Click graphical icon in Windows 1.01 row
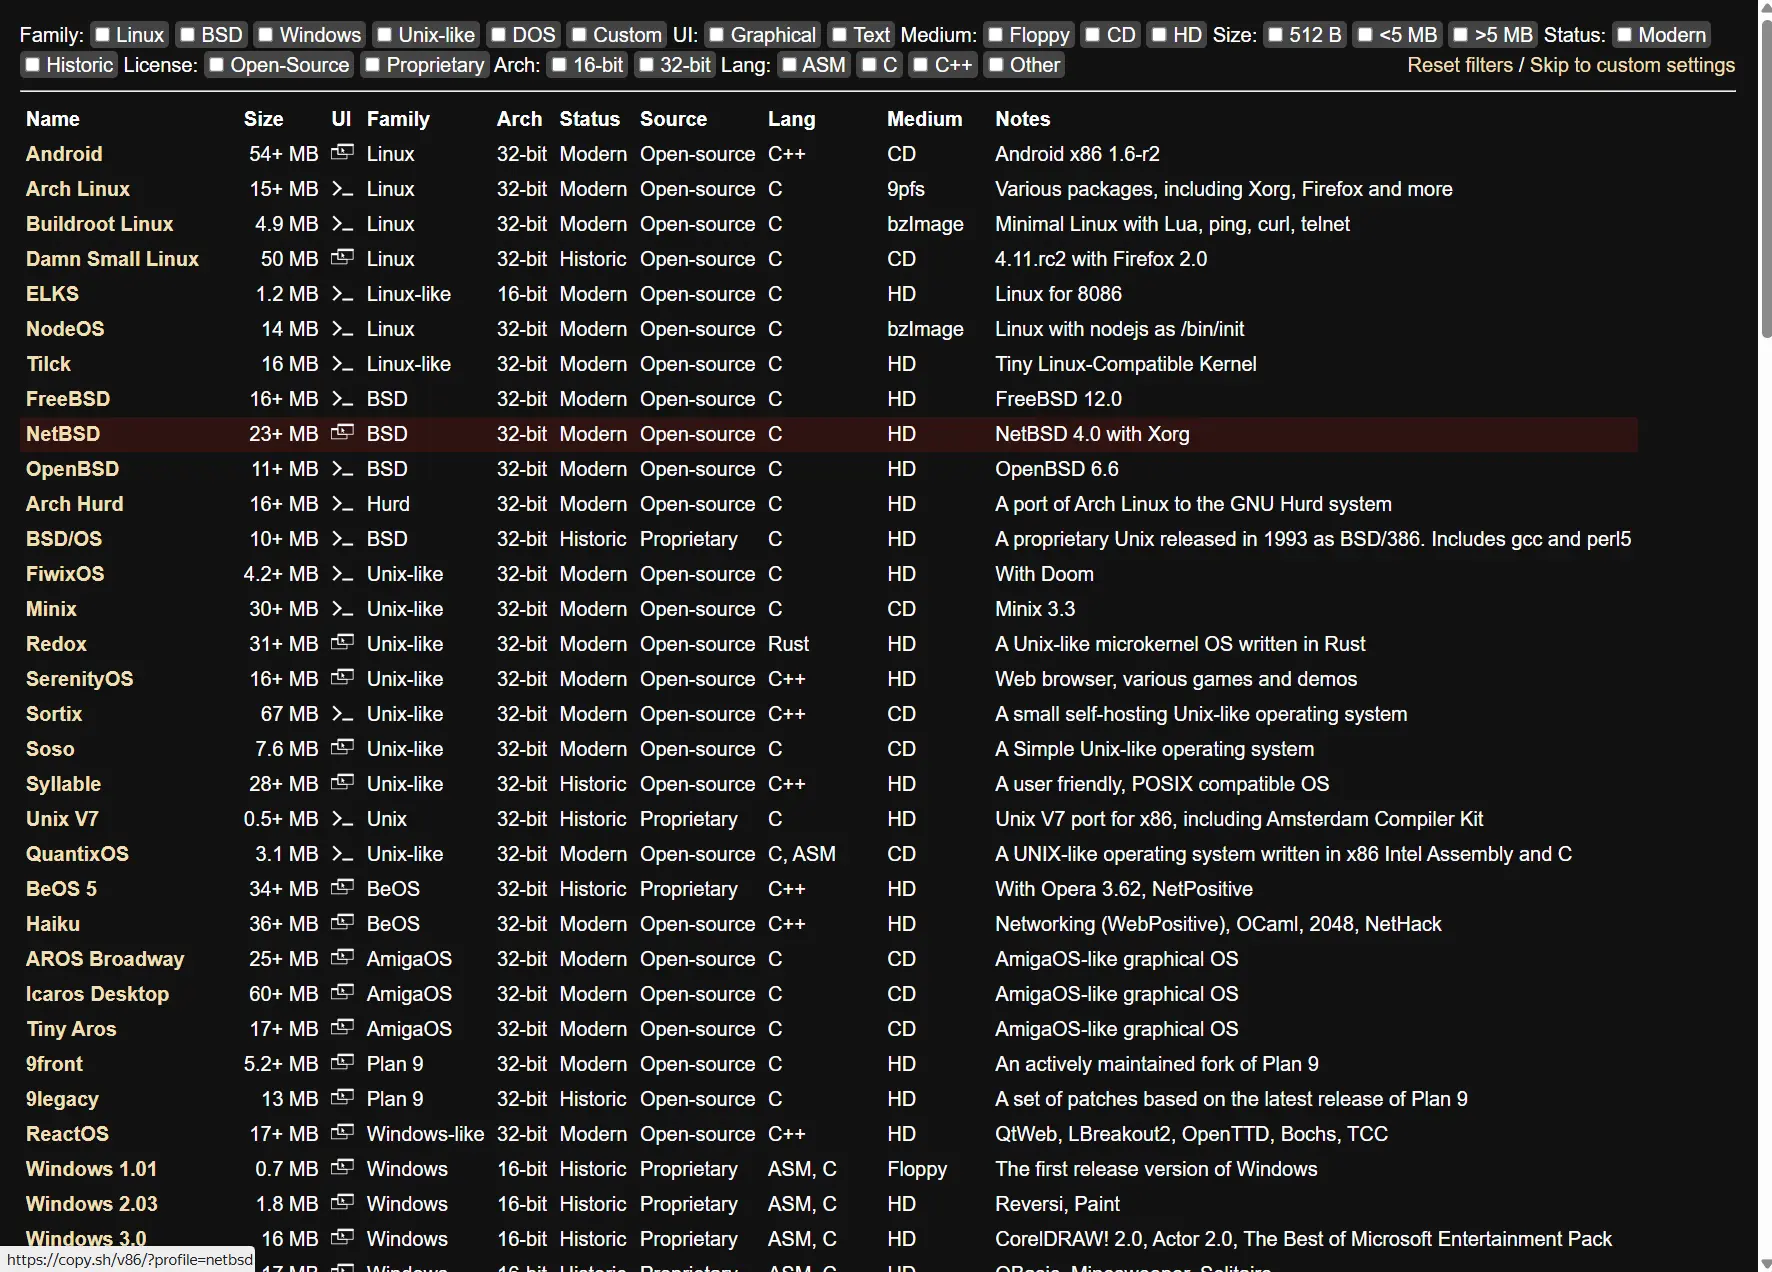Screen dimensions: 1772x1272 (x=342, y=1168)
